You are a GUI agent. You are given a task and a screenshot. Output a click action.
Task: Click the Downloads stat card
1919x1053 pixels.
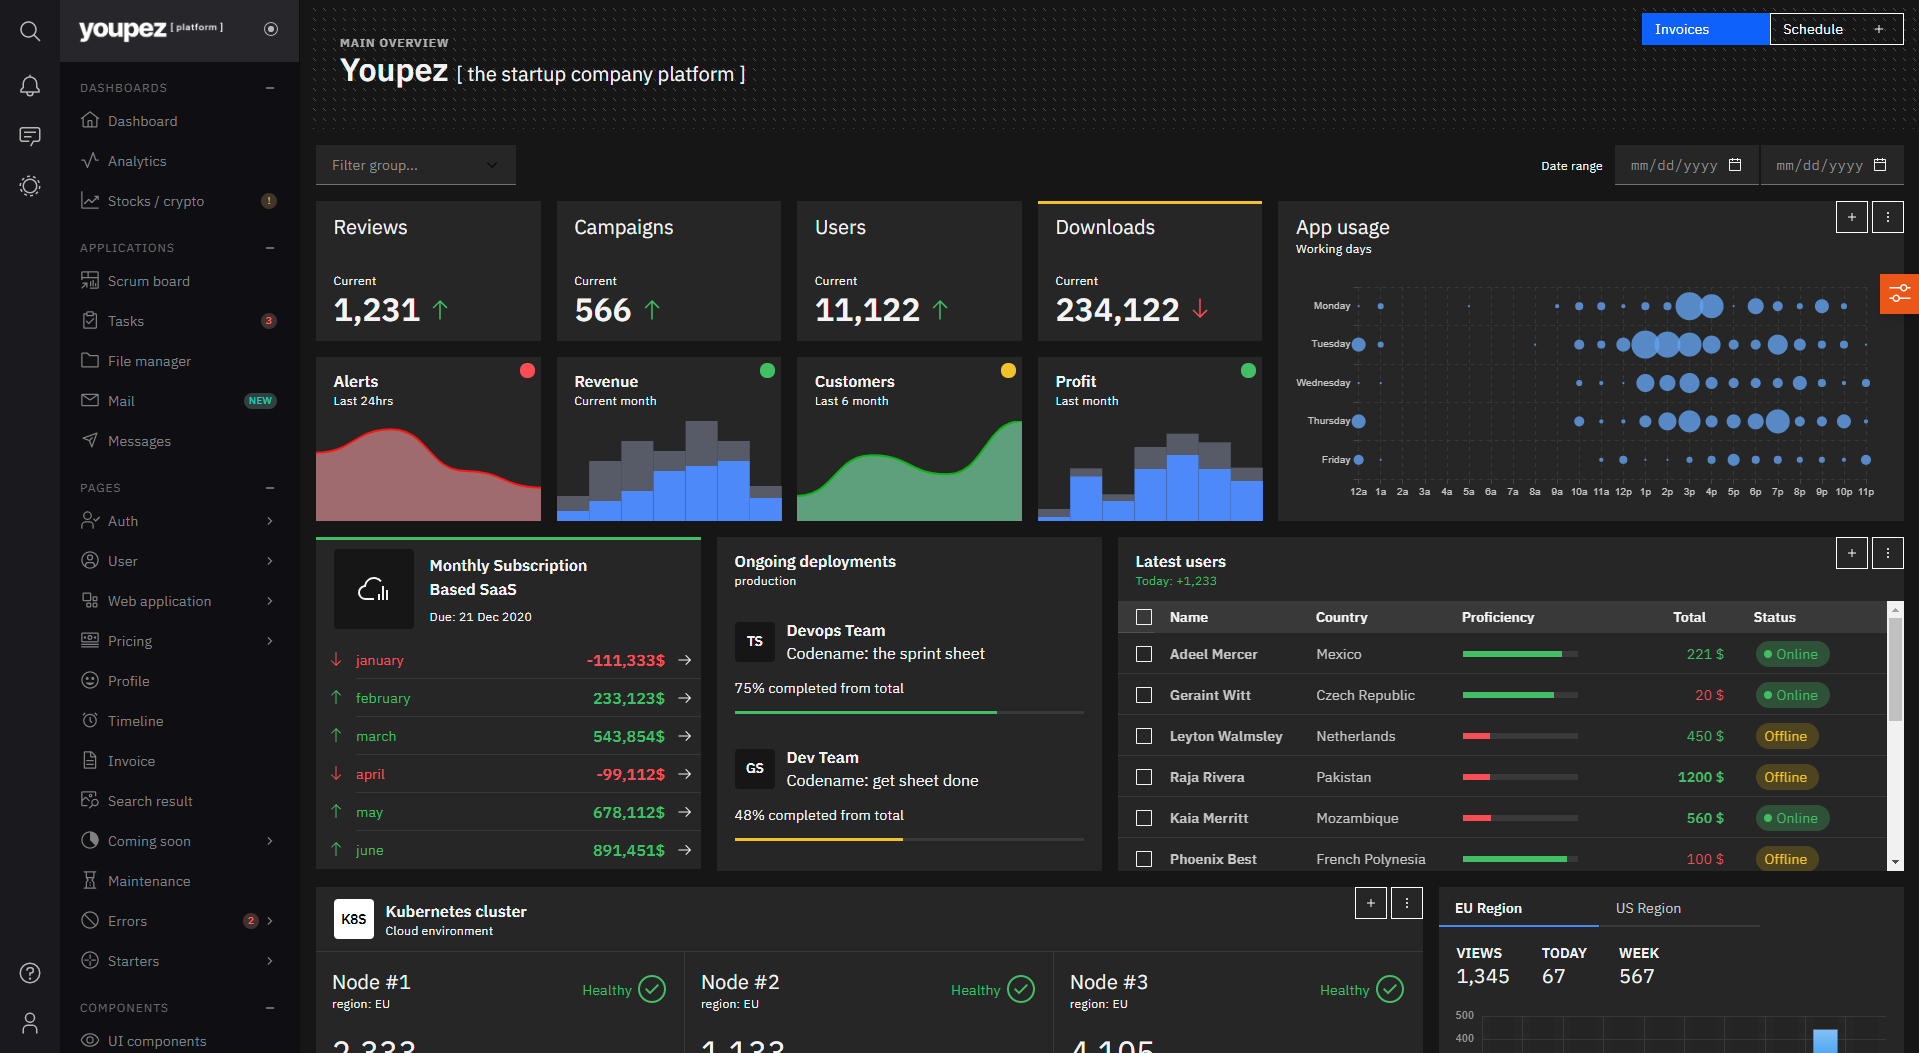click(1150, 271)
